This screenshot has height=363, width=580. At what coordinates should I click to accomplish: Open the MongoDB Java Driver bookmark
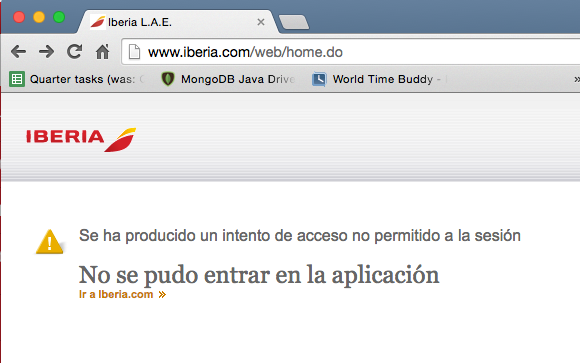point(228,79)
